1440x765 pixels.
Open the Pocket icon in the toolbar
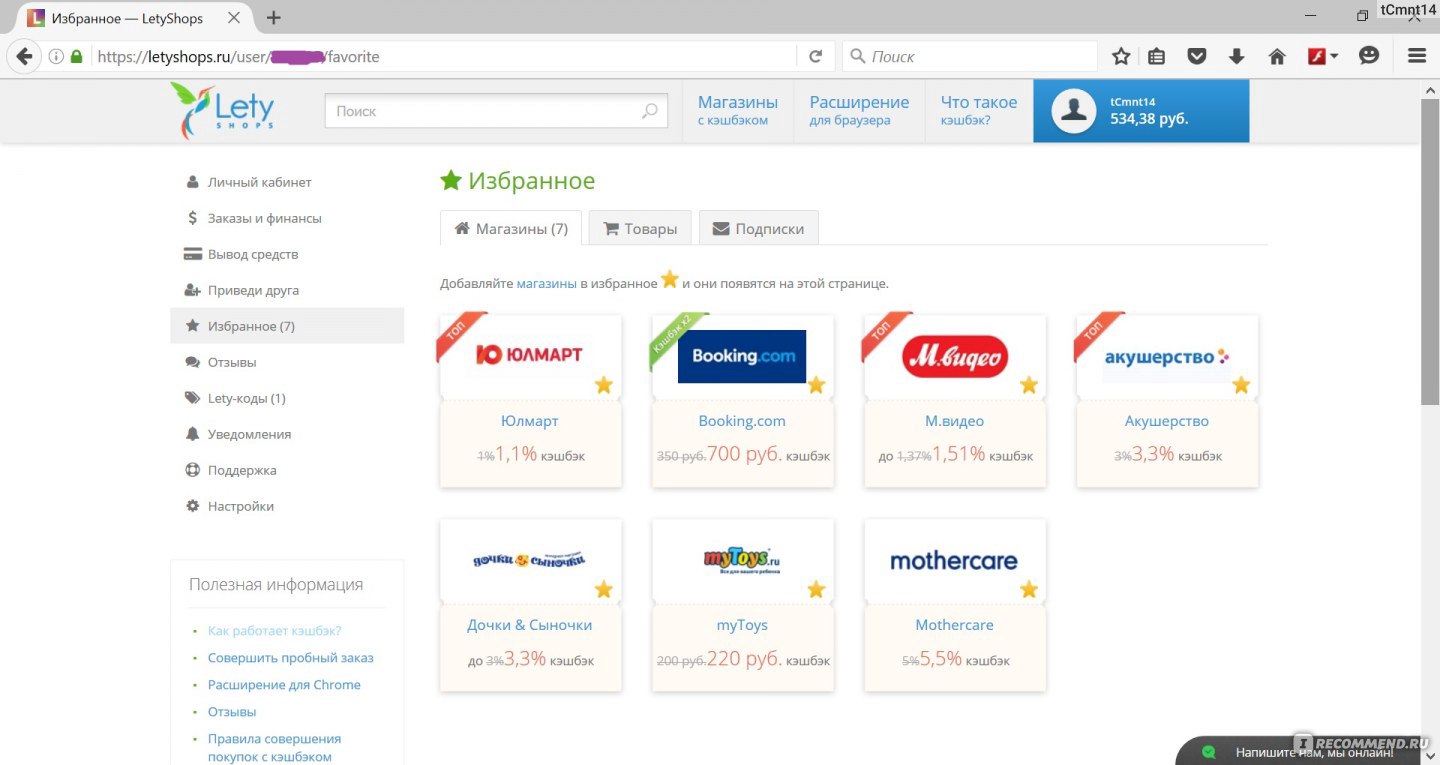pos(1197,57)
